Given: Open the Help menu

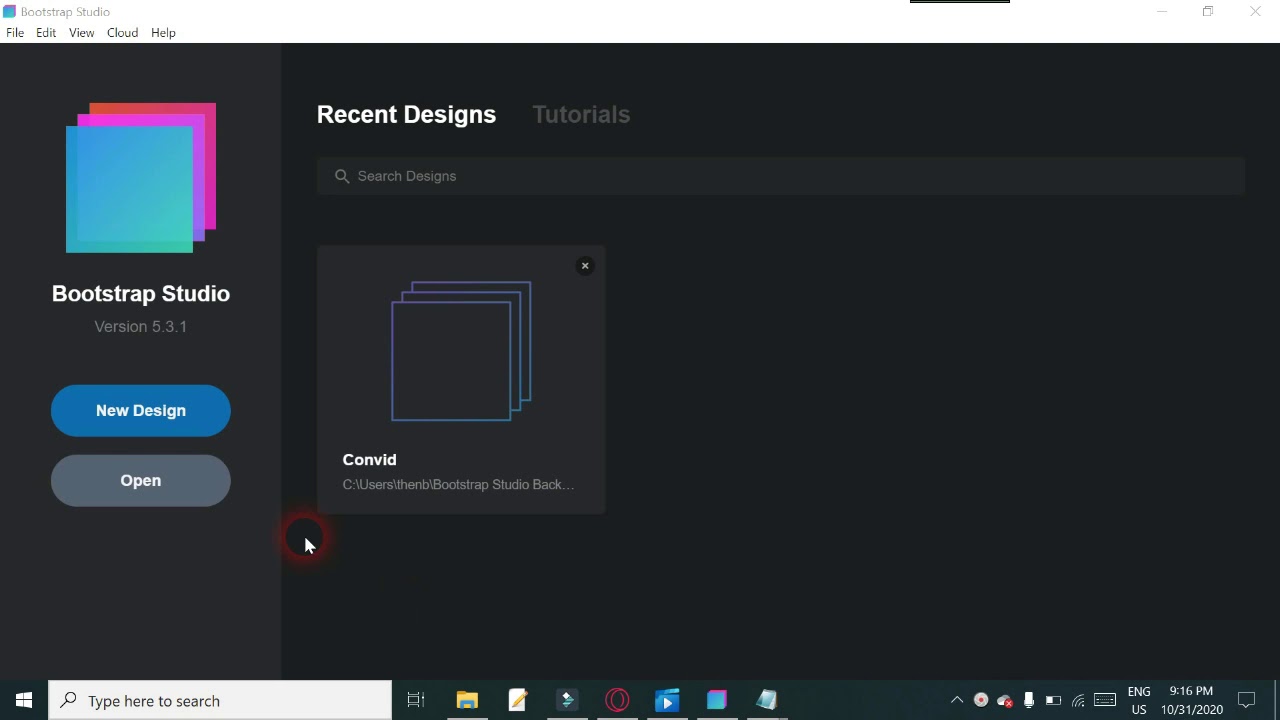Looking at the screenshot, I should point(163,33).
